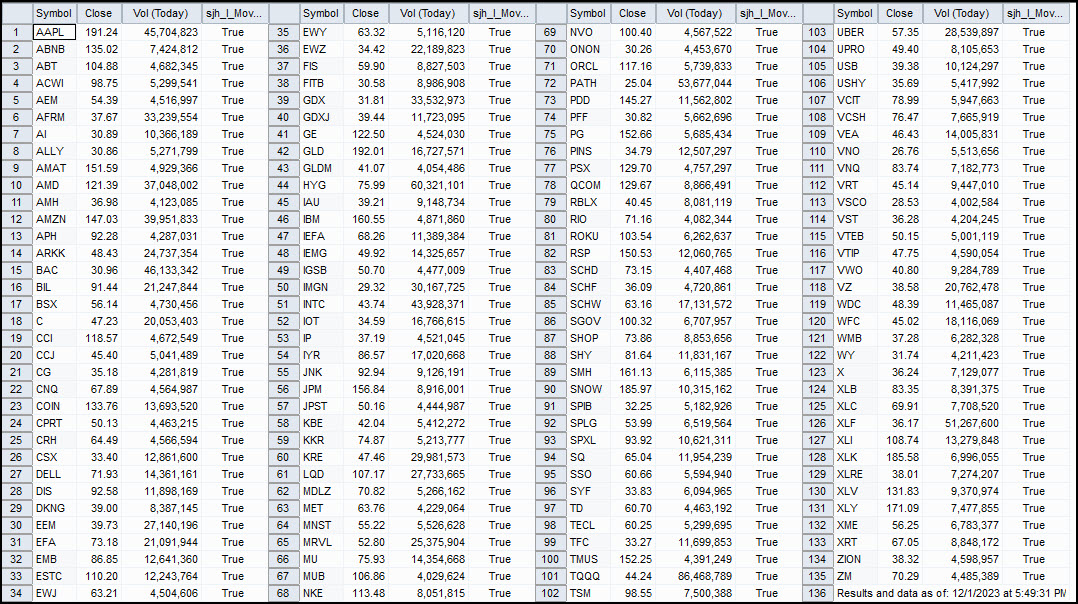Select the EWJ symbol cell

(x=54, y=593)
